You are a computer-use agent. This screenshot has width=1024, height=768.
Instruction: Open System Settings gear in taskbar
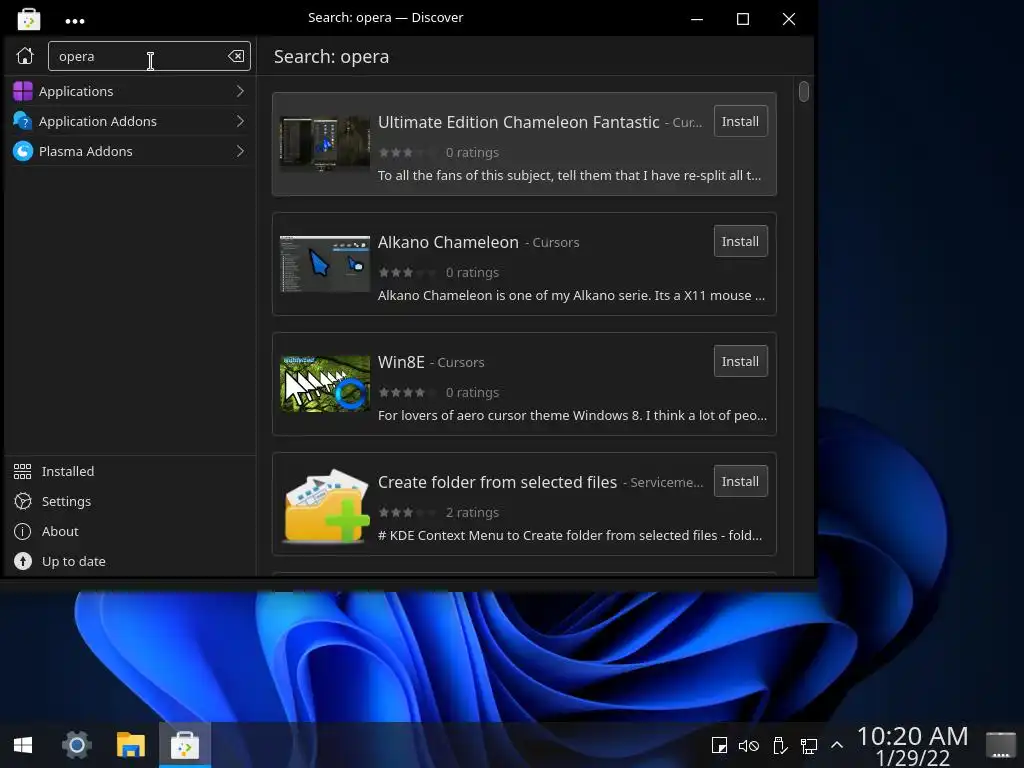pyautogui.click(x=76, y=745)
